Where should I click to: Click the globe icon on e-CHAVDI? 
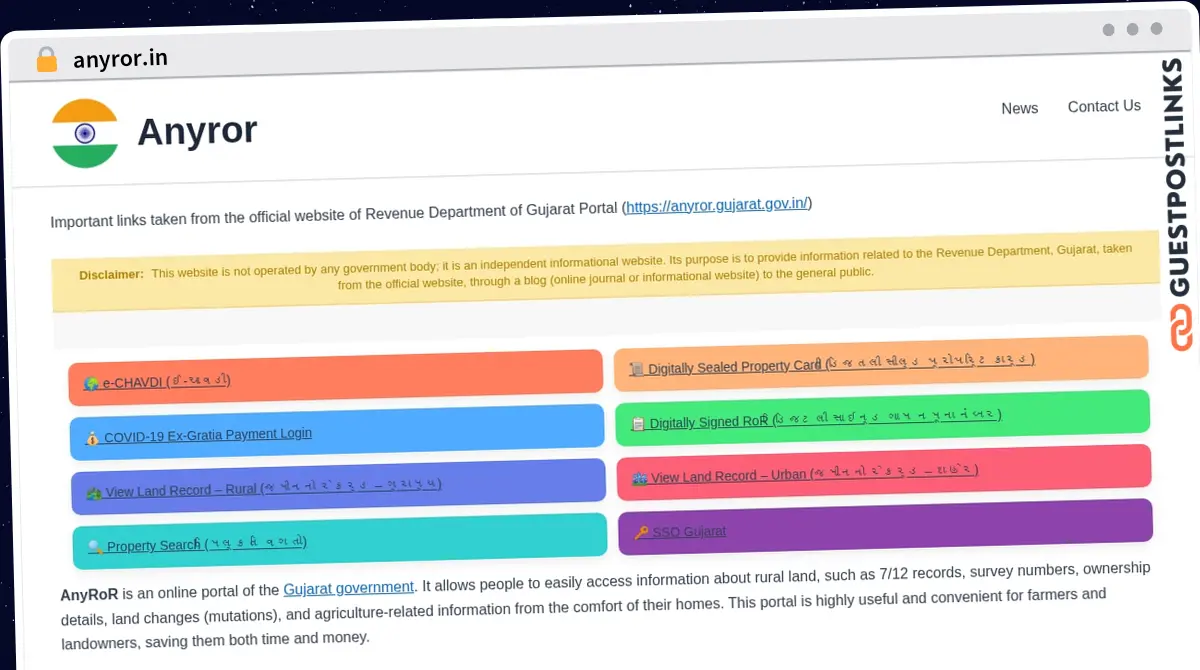91,384
